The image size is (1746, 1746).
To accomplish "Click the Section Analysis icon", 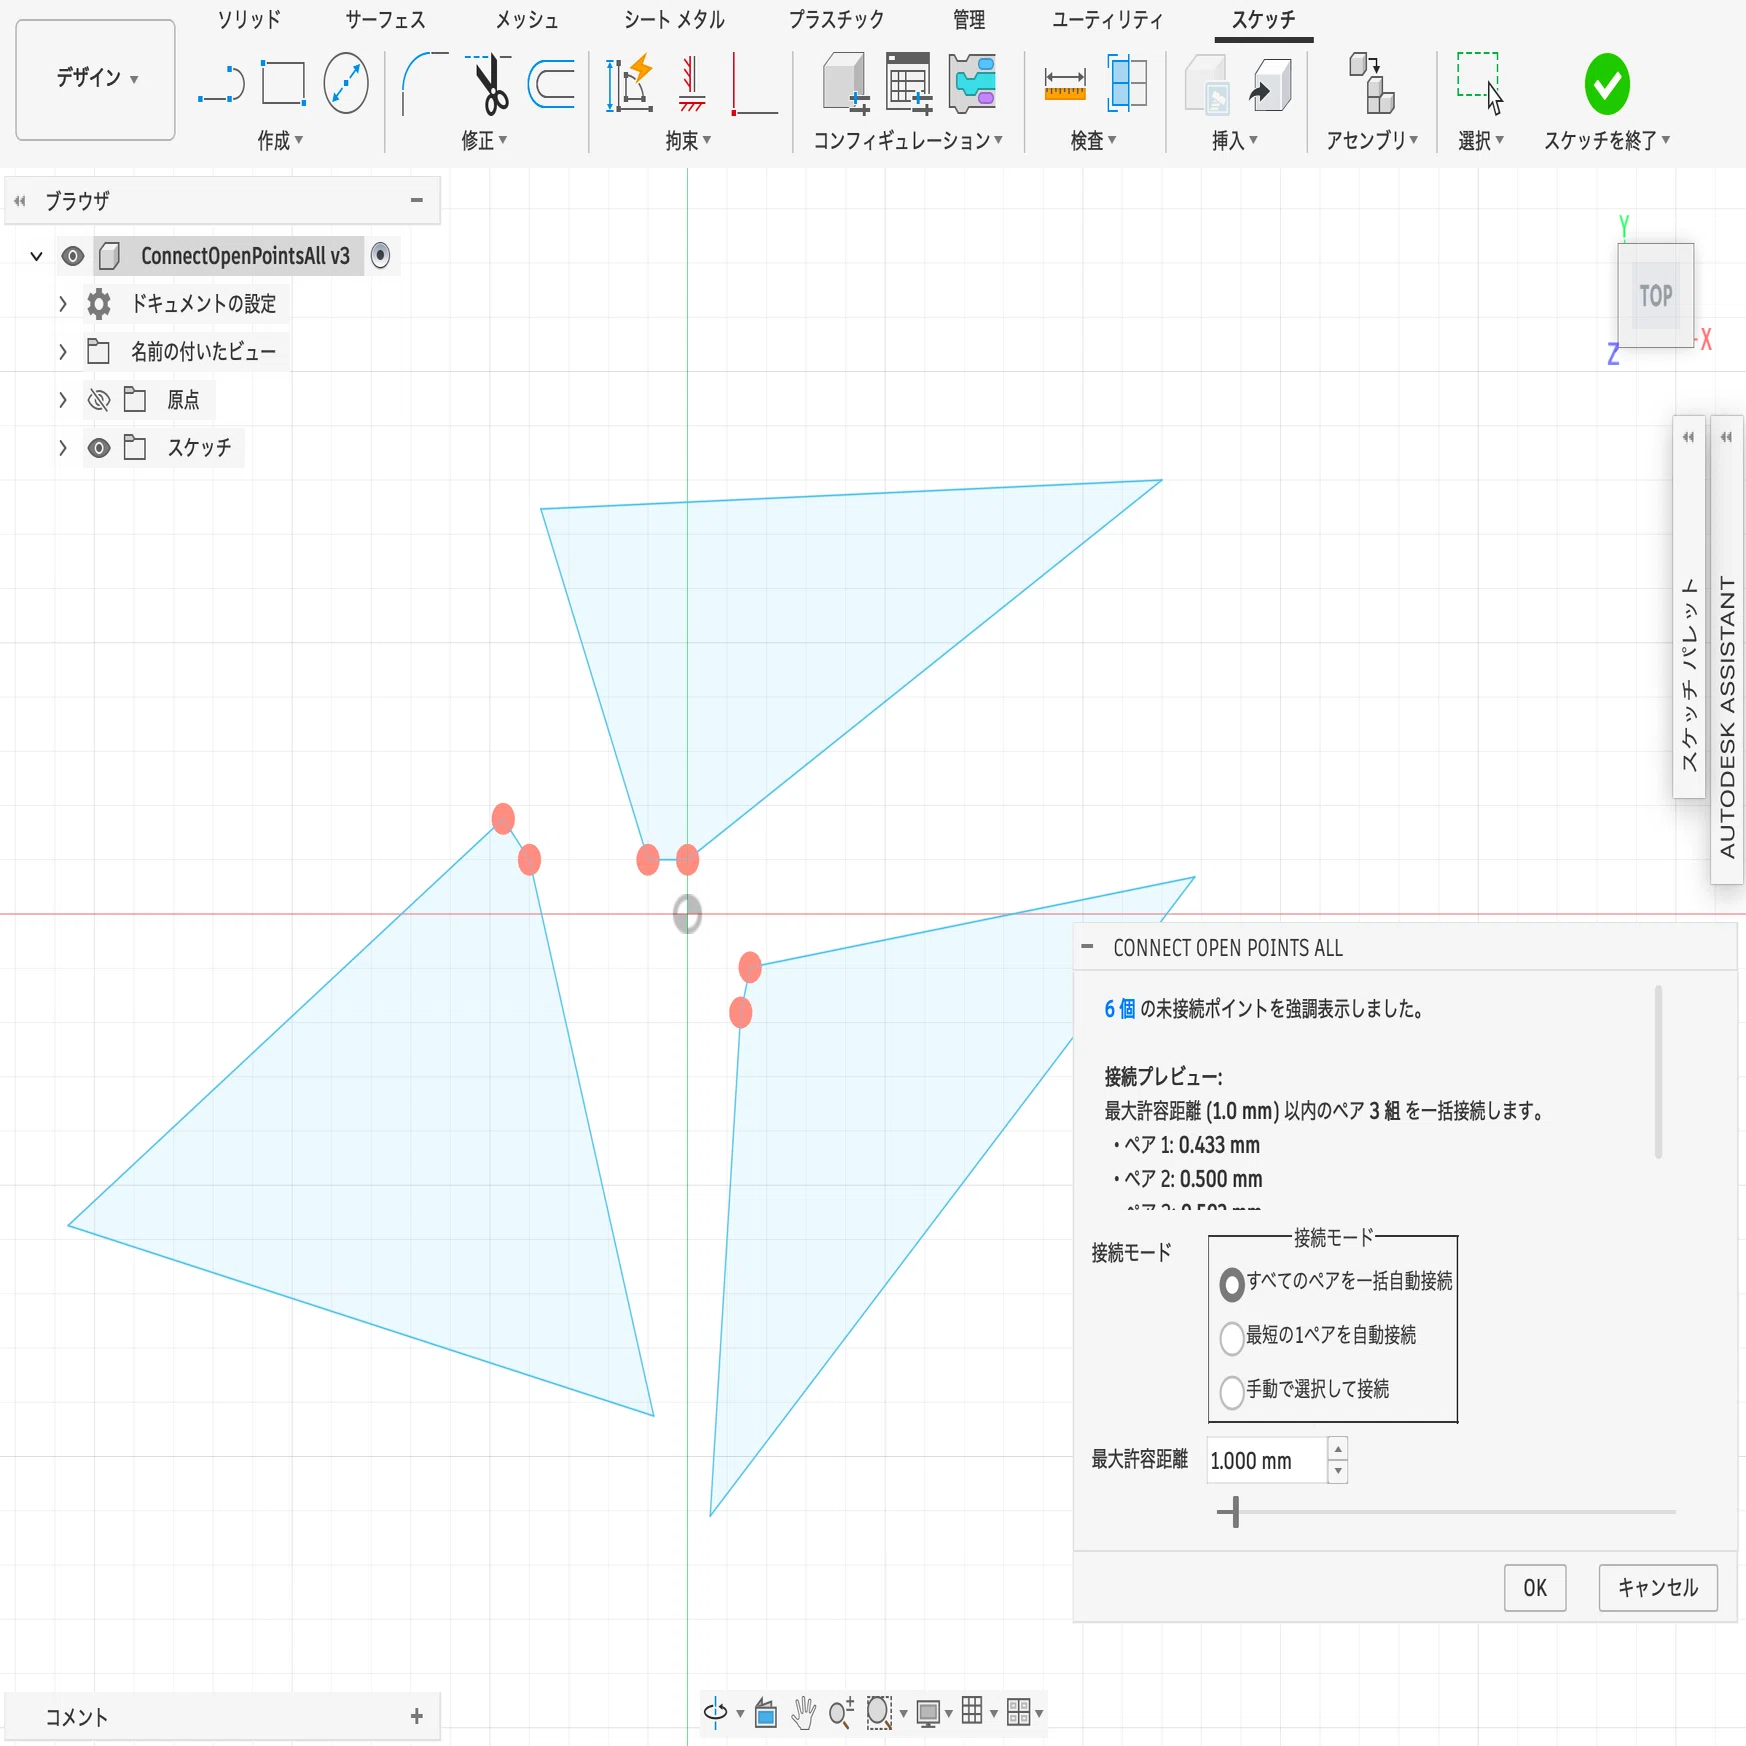I will point(1127,84).
